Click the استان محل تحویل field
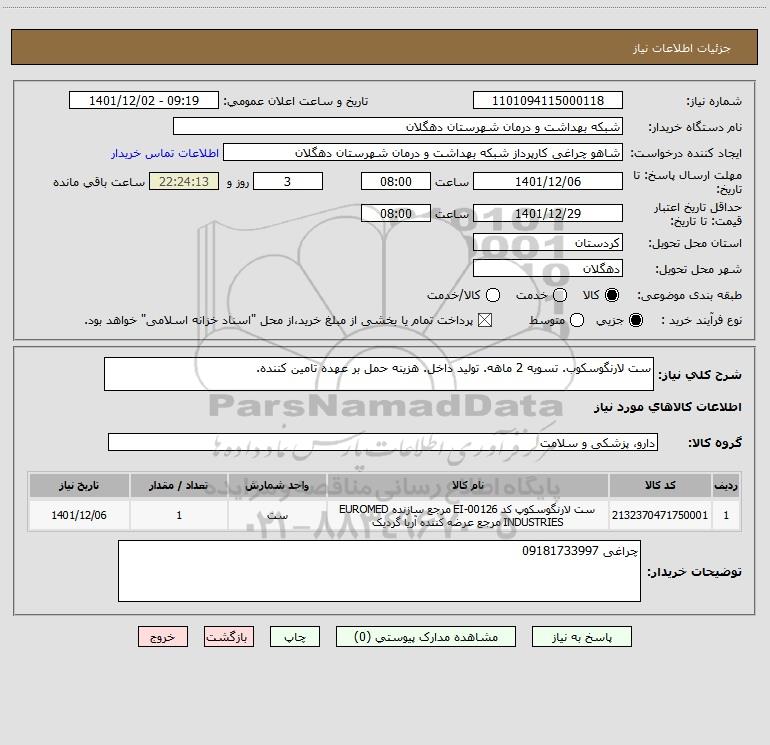The width and height of the screenshot is (770, 745). (548, 243)
